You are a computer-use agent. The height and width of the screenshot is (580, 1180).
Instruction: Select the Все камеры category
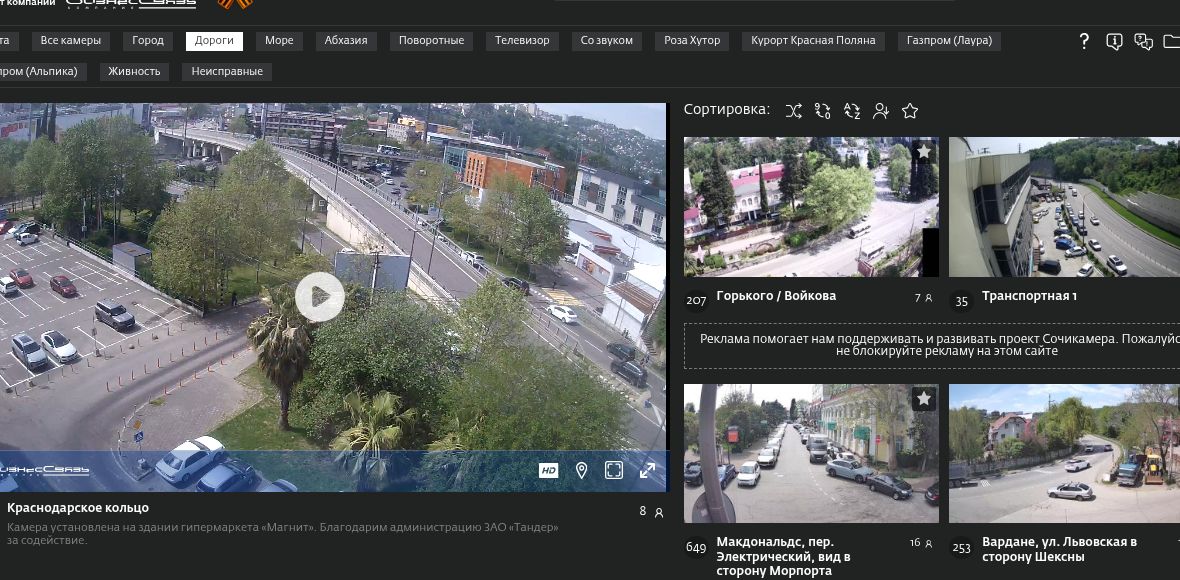tap(71, 41)
